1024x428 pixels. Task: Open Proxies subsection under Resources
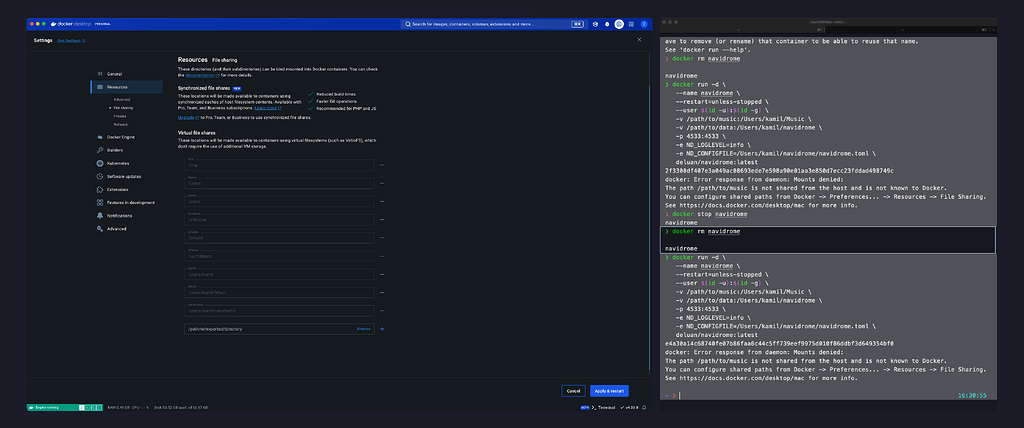120,116
